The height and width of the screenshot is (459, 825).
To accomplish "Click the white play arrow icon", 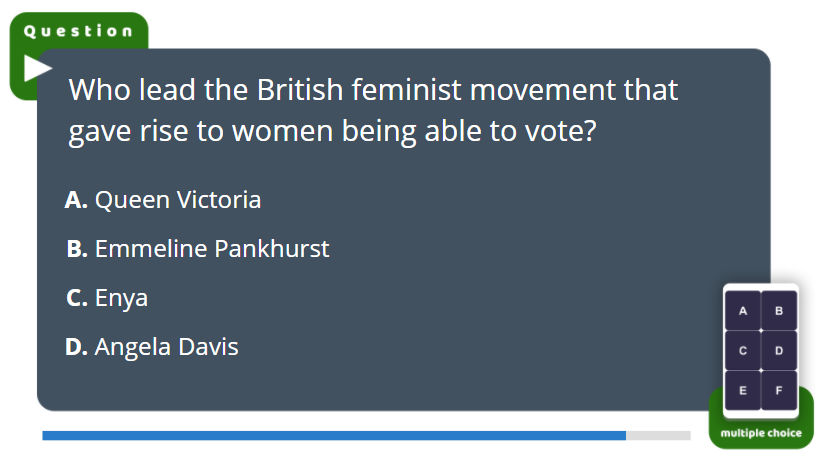I will coord(37,68).
